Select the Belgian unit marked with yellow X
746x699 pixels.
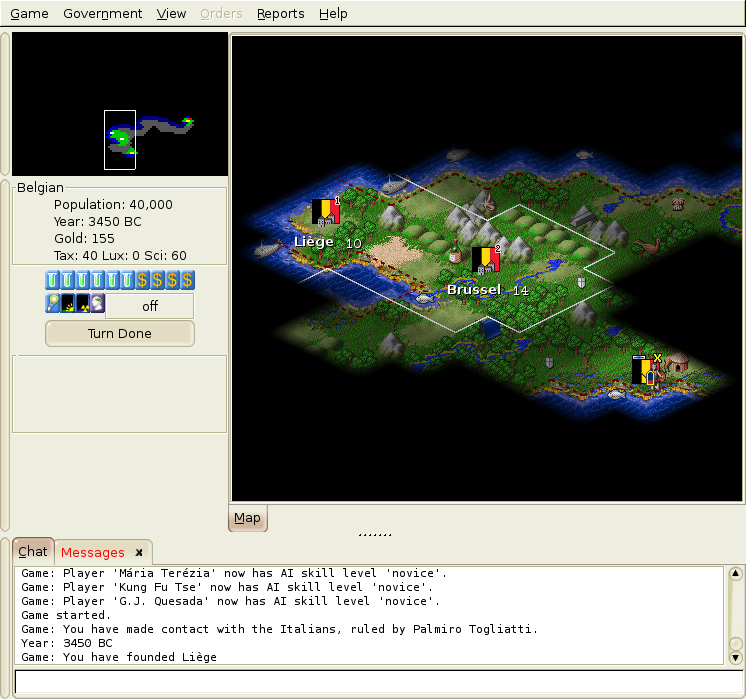point(646,370)
